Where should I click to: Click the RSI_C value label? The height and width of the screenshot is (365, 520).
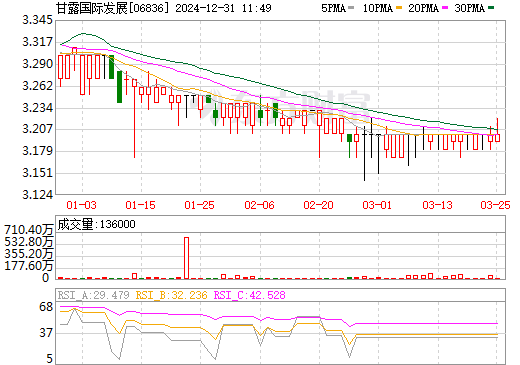249,295
